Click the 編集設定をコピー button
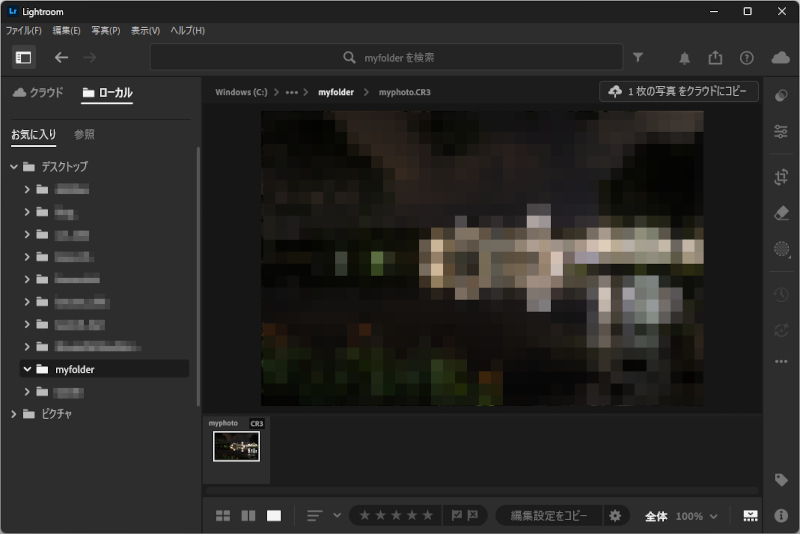 coord(549,516)
